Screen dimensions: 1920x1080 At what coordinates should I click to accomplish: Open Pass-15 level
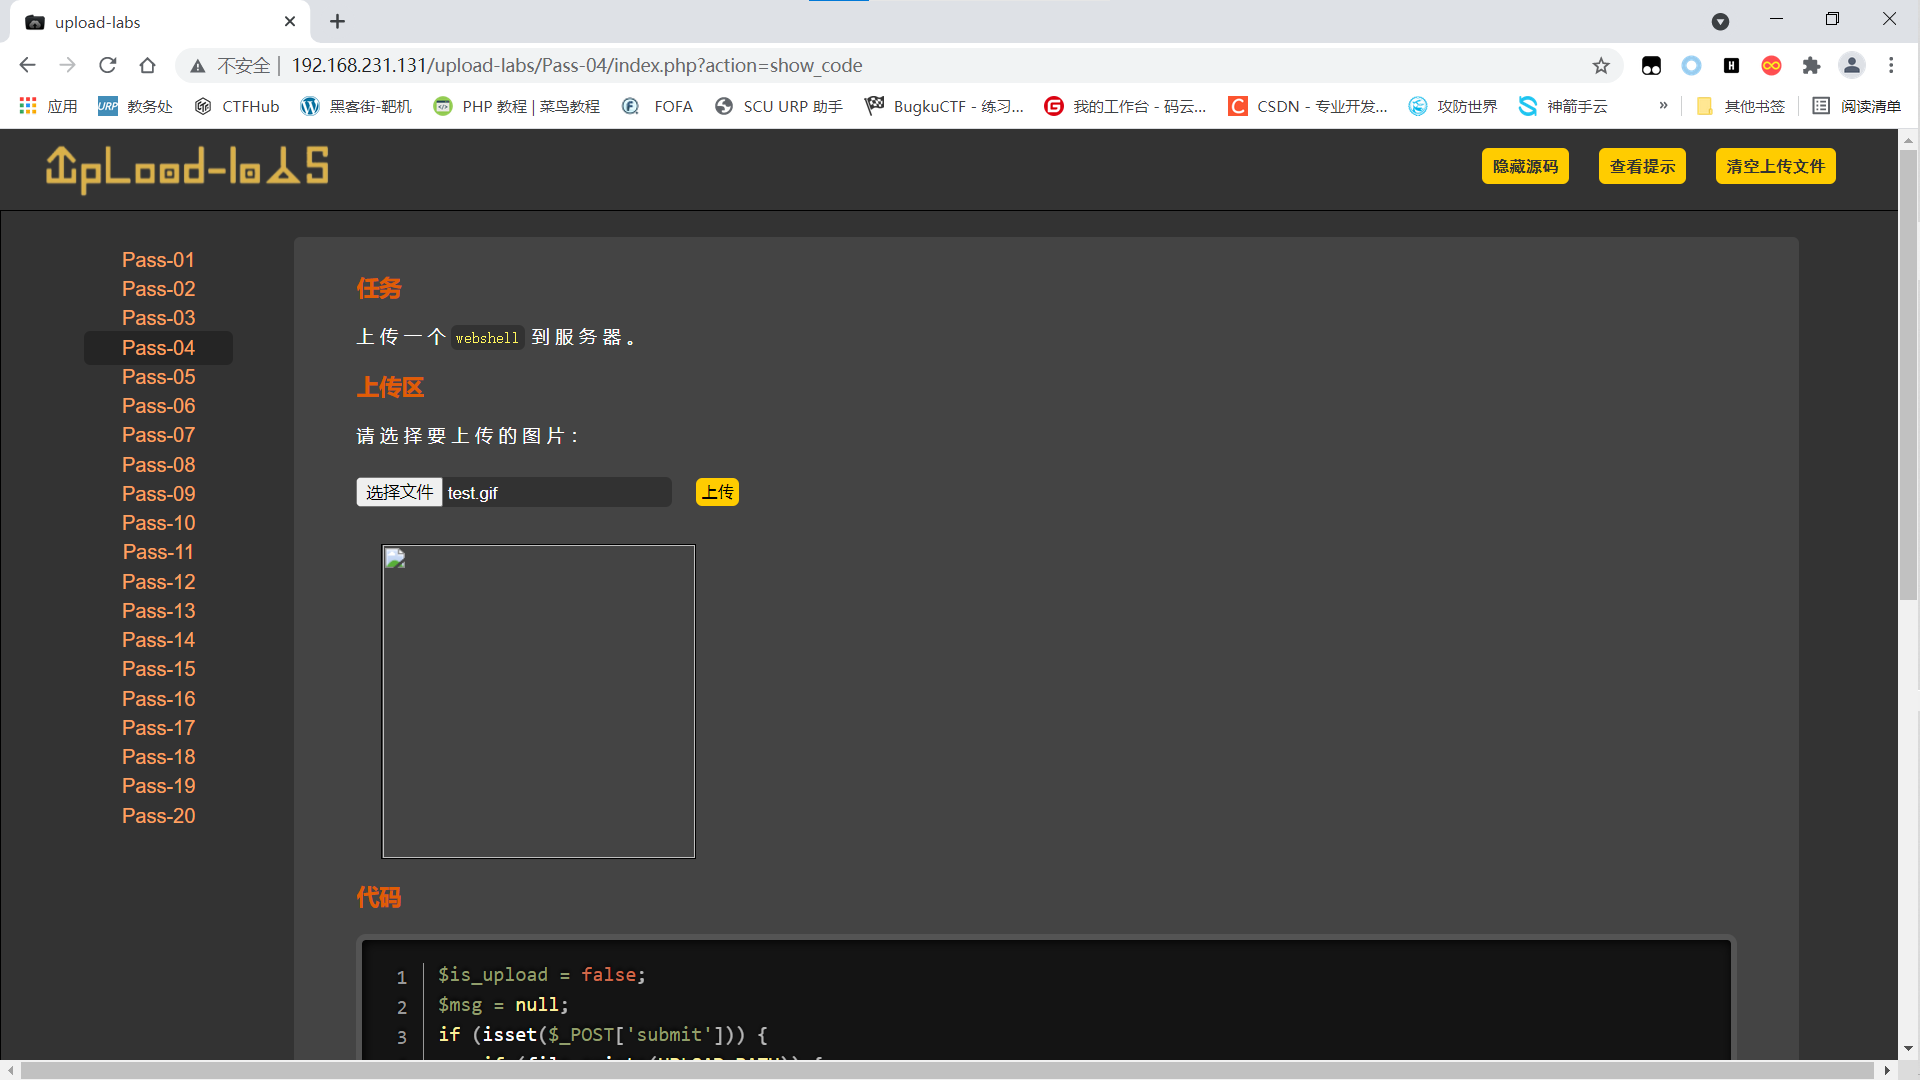point(158,669)
